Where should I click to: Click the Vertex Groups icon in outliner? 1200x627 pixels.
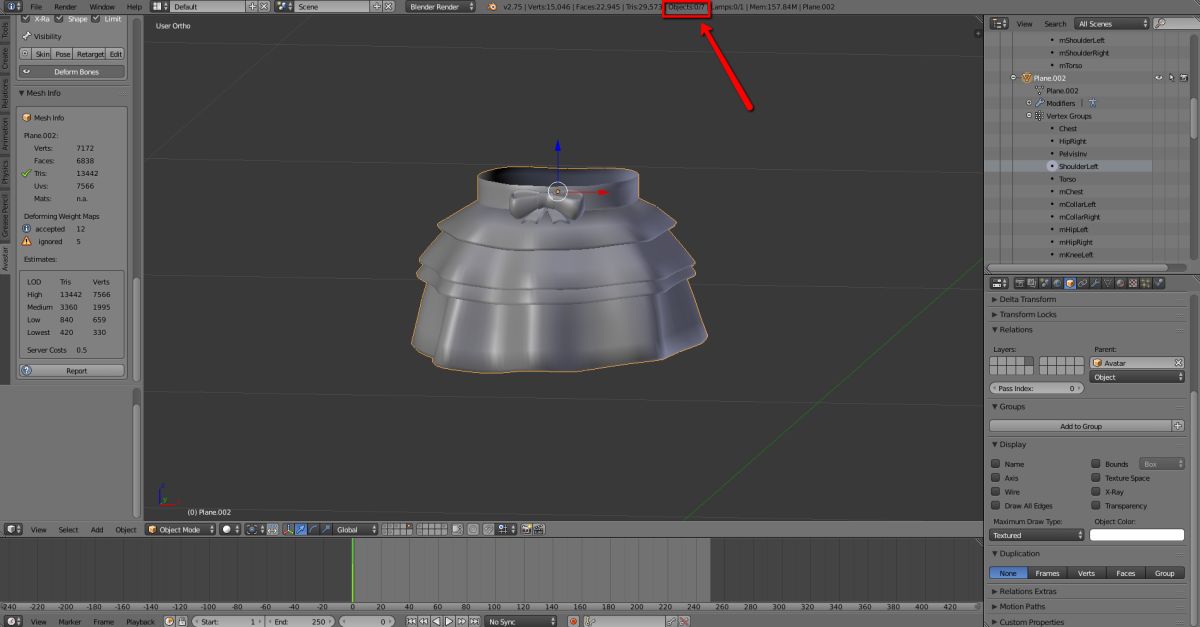(x=1039, y=116)
